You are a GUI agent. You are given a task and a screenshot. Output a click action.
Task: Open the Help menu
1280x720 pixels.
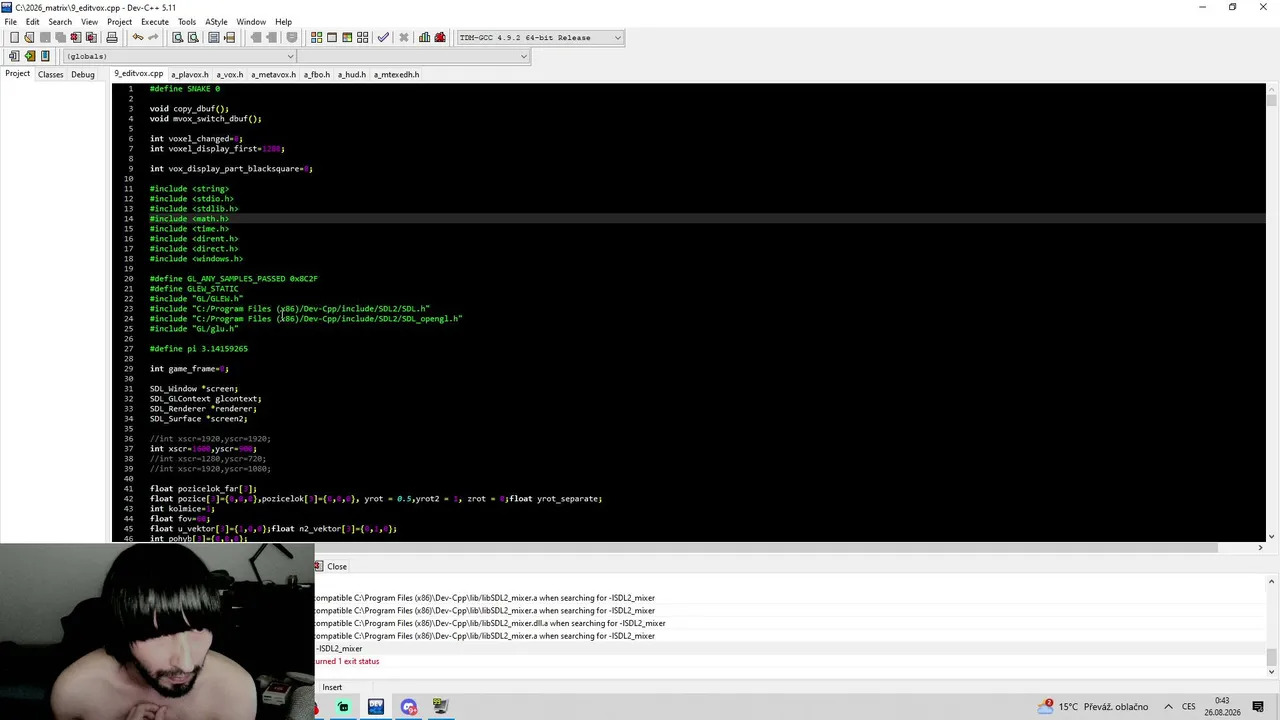(x=284, y=22)
